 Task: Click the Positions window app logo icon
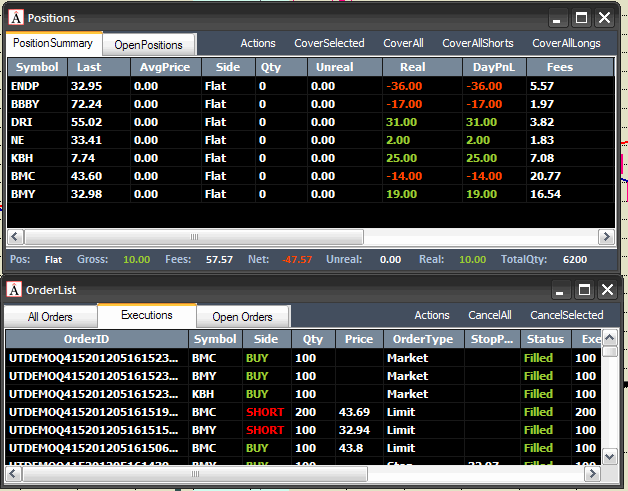tap(16, 18)
